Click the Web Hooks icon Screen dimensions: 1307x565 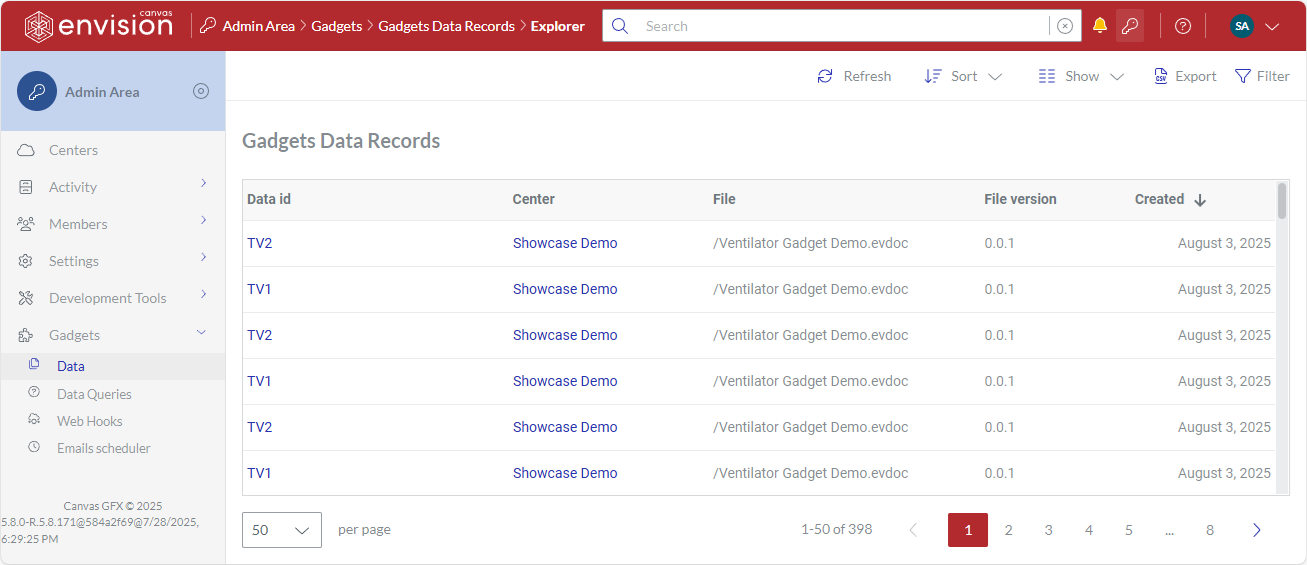pyautogui.click(x=34, y=420)
